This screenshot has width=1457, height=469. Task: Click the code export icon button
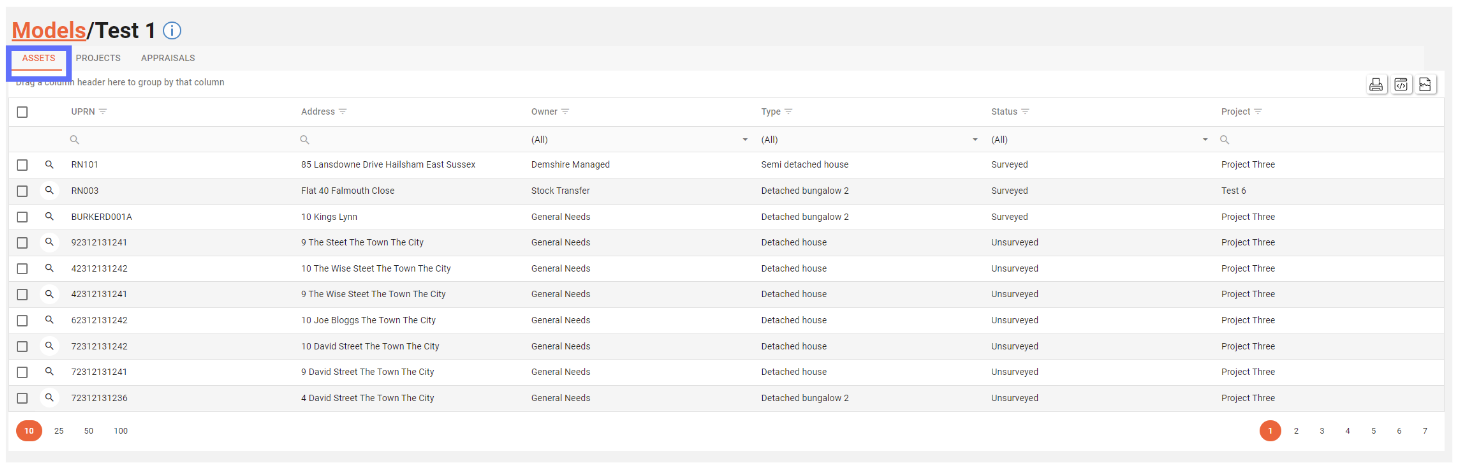click(x=1401, y=85)
